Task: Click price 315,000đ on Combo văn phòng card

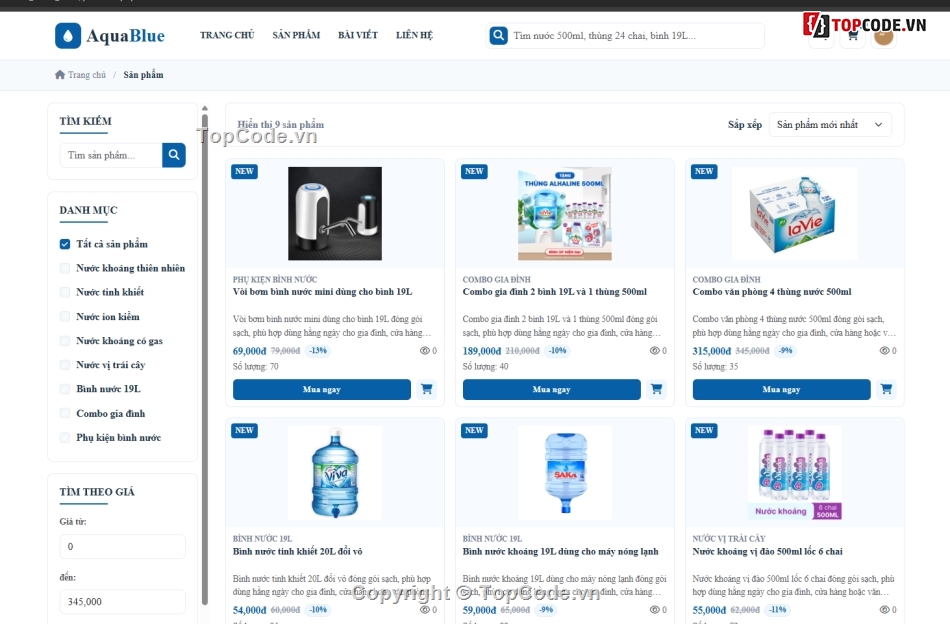Action: [712, 351]
